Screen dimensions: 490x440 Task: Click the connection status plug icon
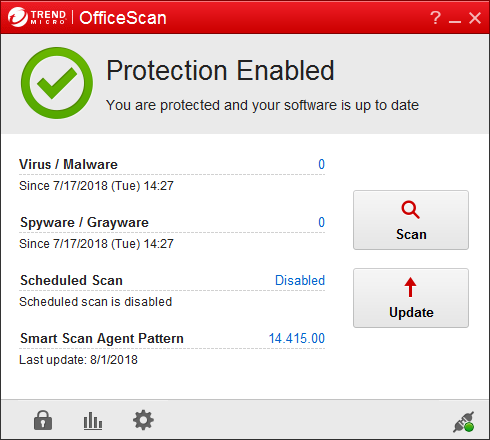(464, 422)
